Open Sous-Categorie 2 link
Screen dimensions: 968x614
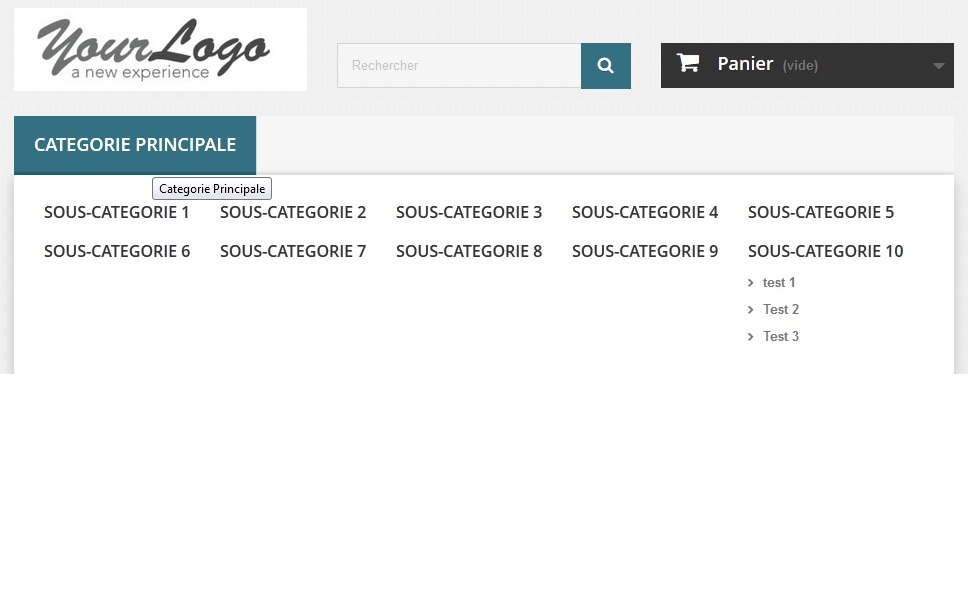293,212
